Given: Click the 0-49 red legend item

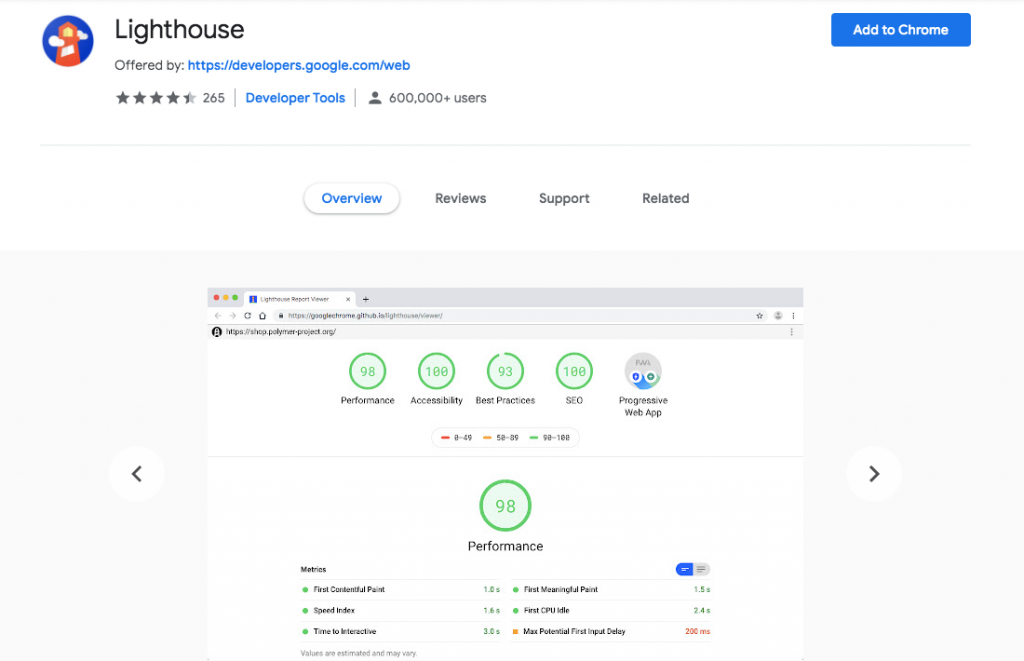Looking at the screenshot, I should (x=456, y=438).
